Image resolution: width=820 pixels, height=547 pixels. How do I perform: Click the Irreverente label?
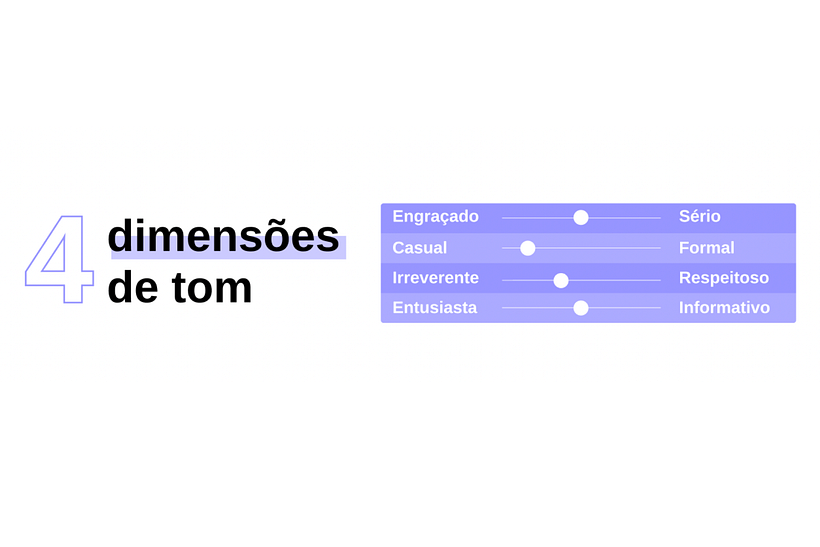coord(435,278)
